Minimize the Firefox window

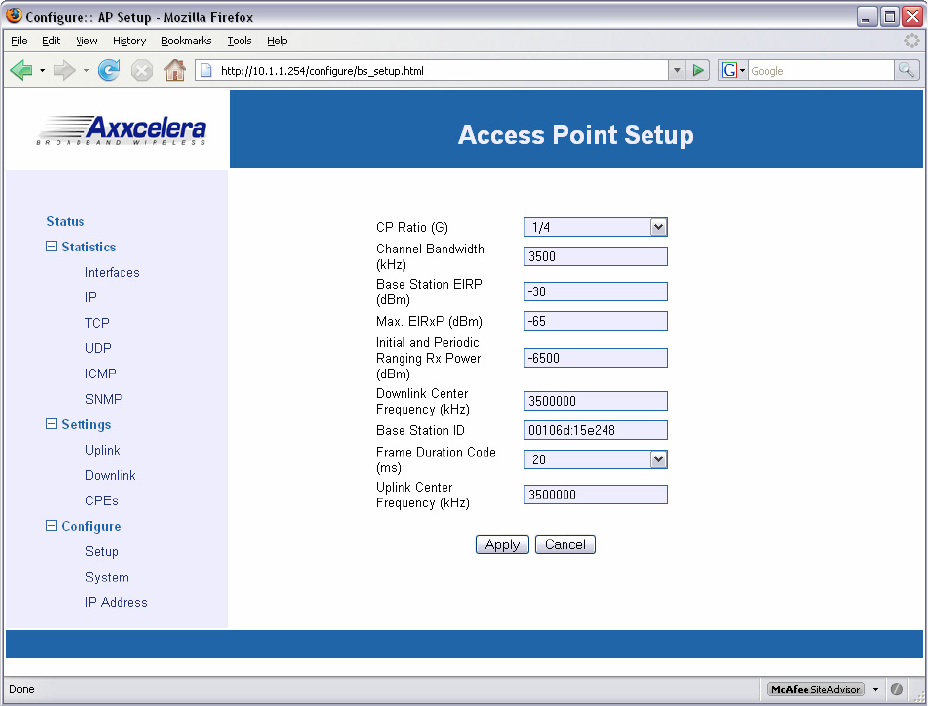coord(866,17)
